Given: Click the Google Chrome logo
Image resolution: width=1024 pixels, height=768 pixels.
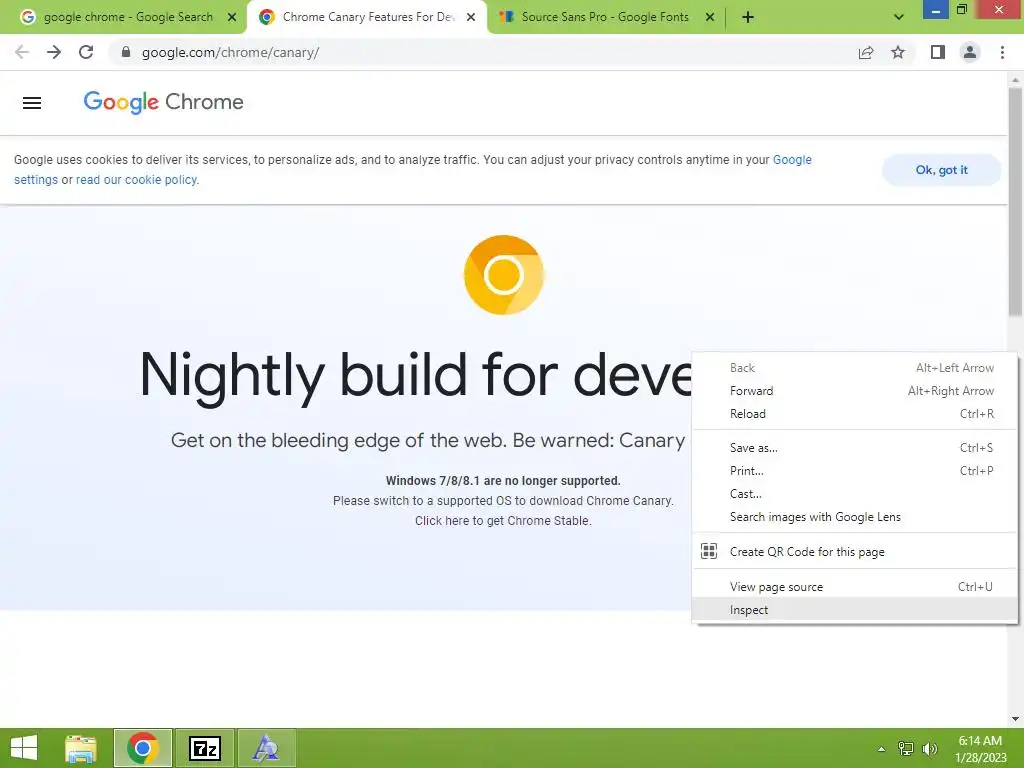Looking at the screenshot, I should pos(163,102).
